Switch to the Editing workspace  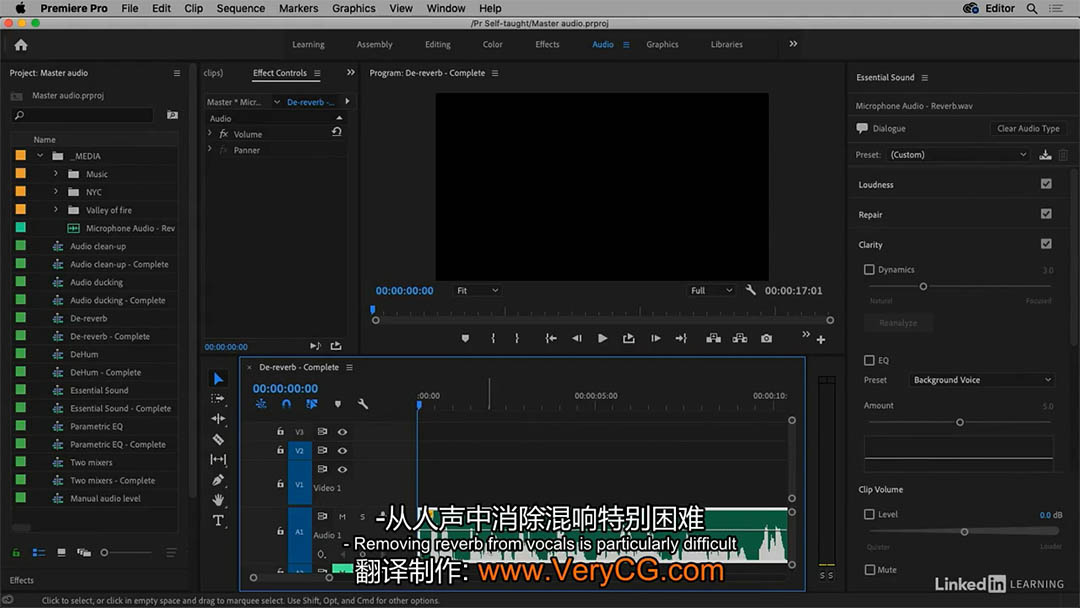[x=437, y=45]
